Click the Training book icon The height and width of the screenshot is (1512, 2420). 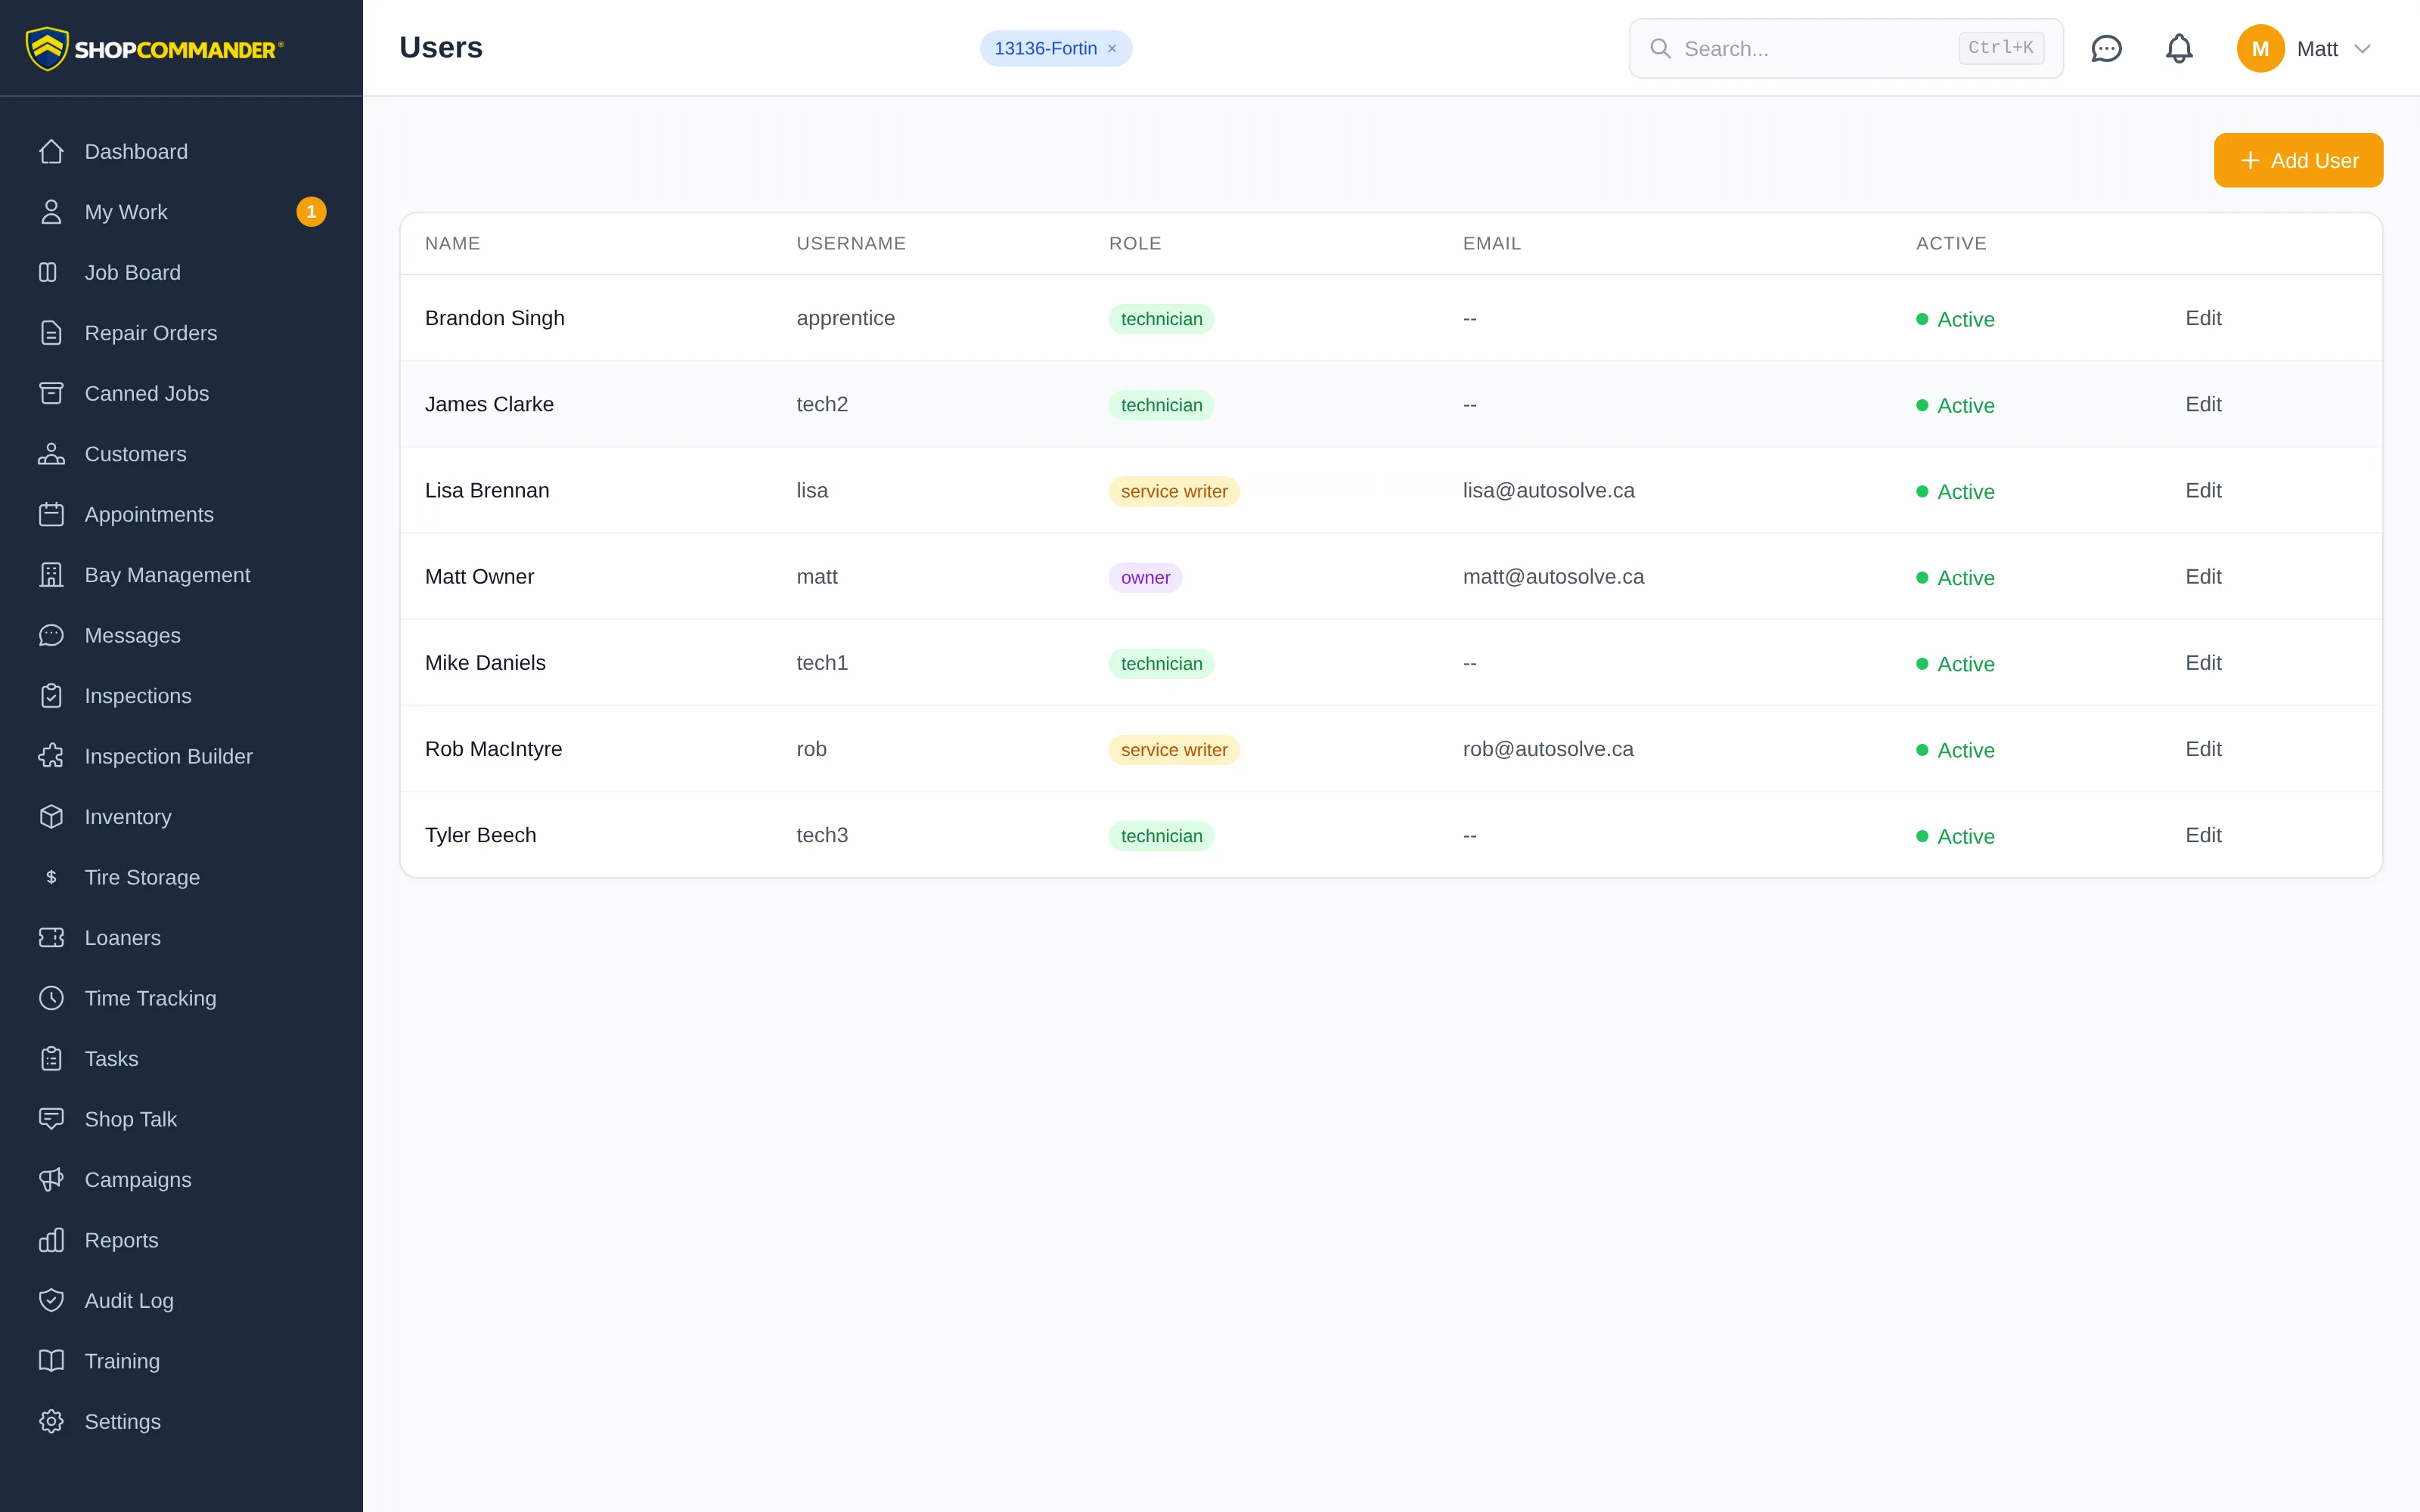[x=51, y=1361]
